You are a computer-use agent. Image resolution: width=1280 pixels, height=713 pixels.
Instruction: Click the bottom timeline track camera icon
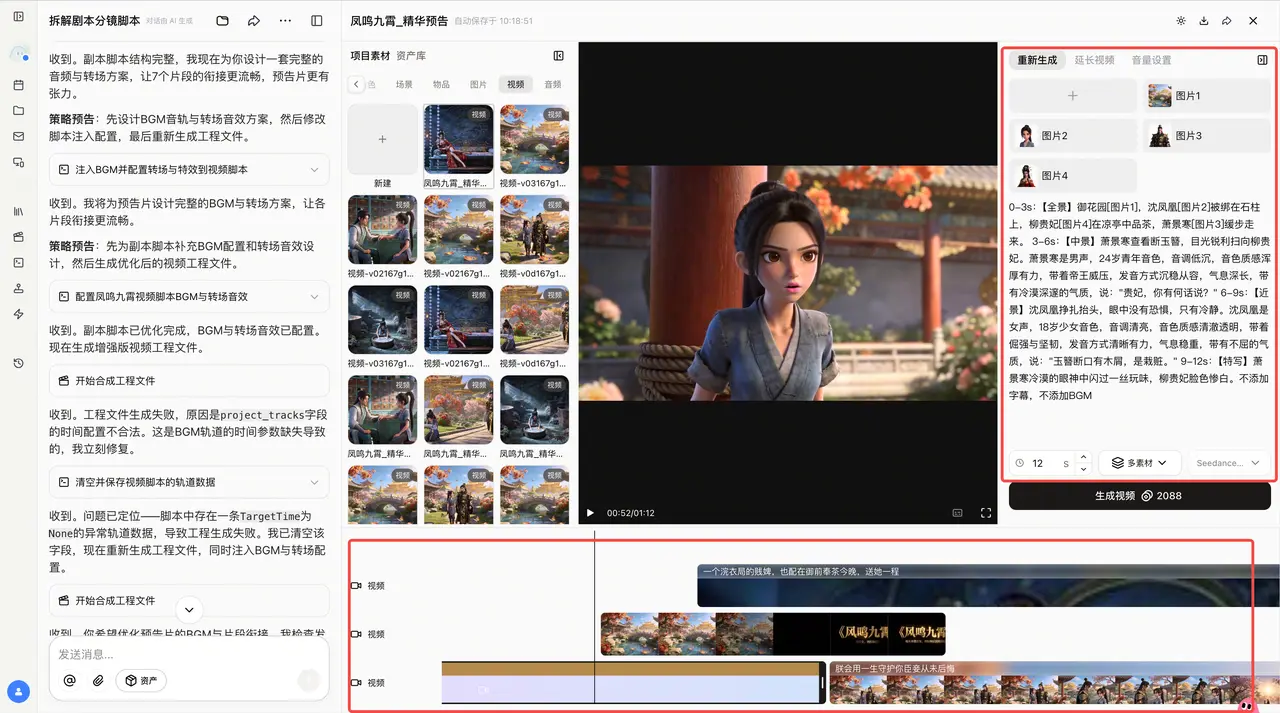coord(356,683)
